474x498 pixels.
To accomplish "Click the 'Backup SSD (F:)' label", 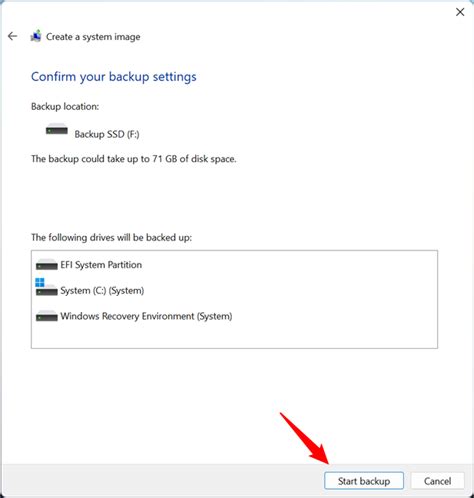I will tap(107, 134).
